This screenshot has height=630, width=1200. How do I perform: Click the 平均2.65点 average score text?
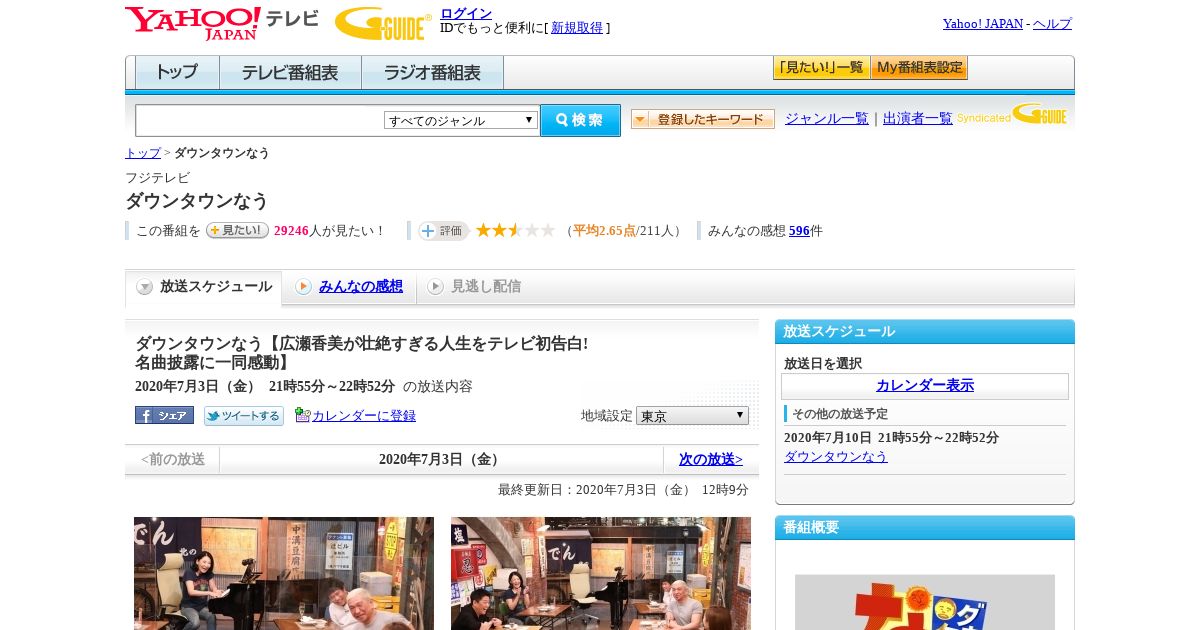[605, 231]
